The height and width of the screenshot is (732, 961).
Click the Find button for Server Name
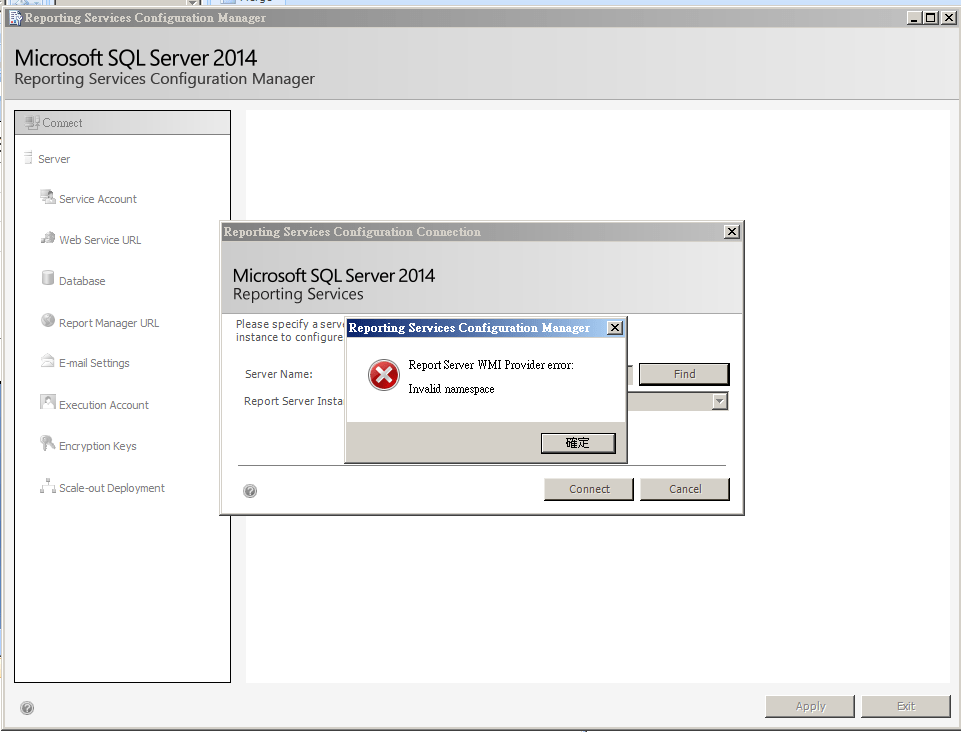684,373
